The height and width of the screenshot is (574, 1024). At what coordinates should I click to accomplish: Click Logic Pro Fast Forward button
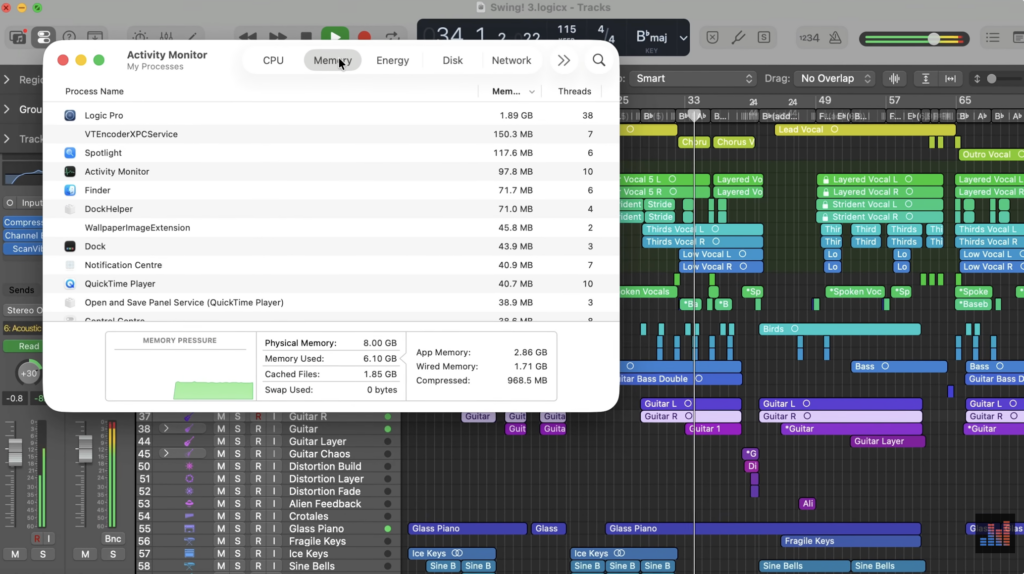point(278,37)
